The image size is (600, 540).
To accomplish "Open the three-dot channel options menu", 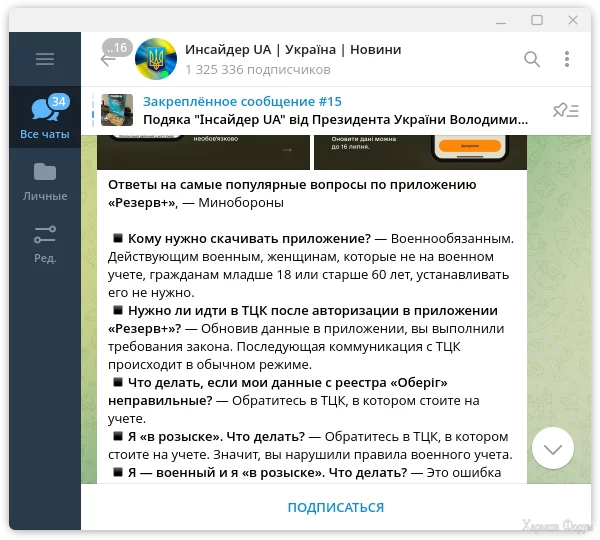I will [567, 59].
